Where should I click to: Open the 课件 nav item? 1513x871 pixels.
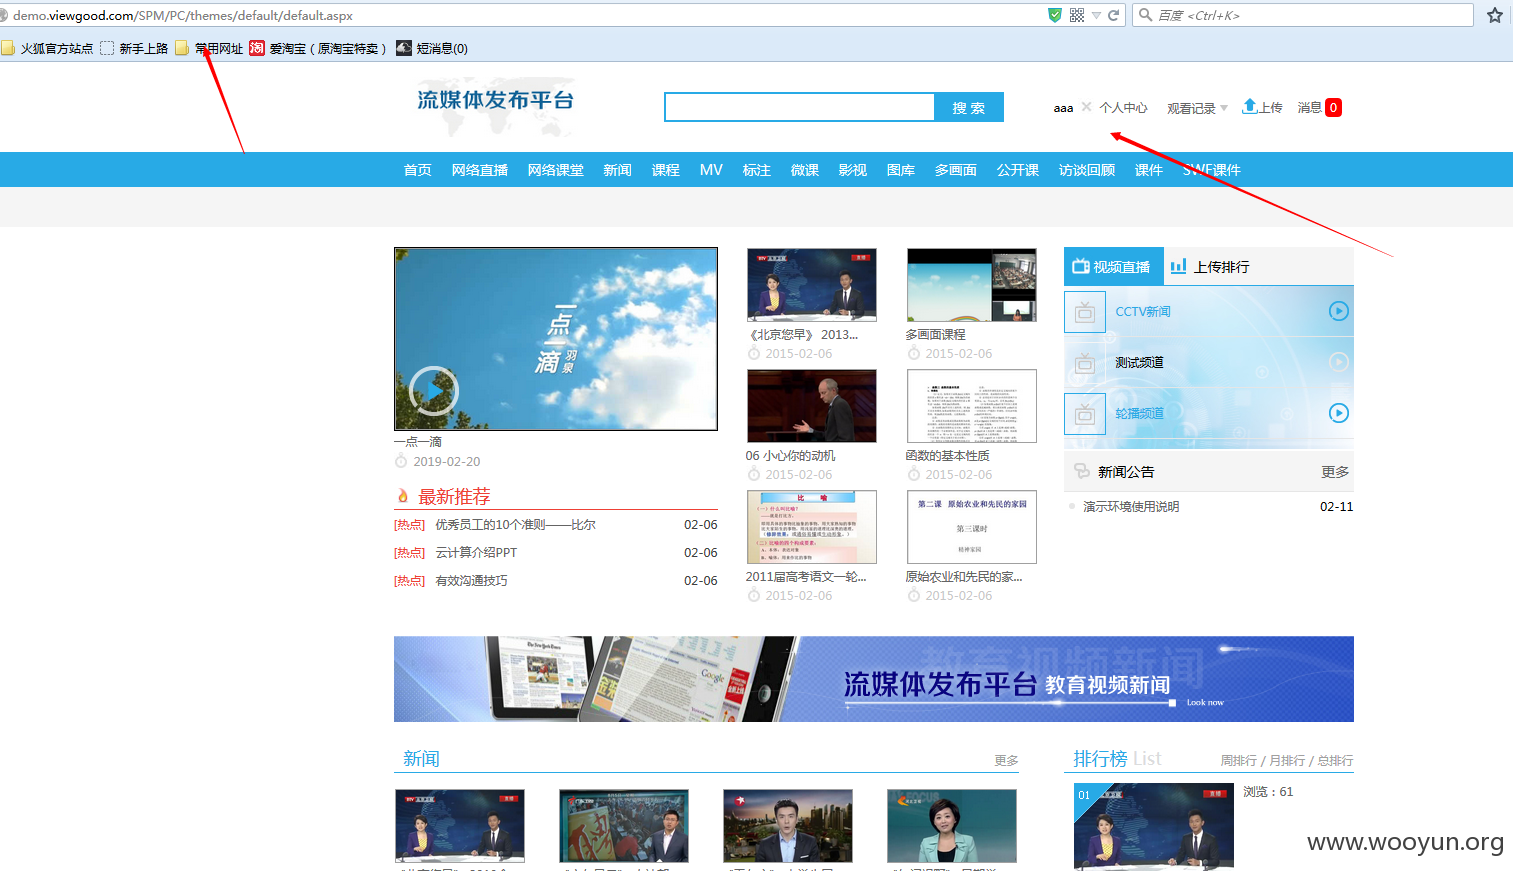pos(1149,170)
